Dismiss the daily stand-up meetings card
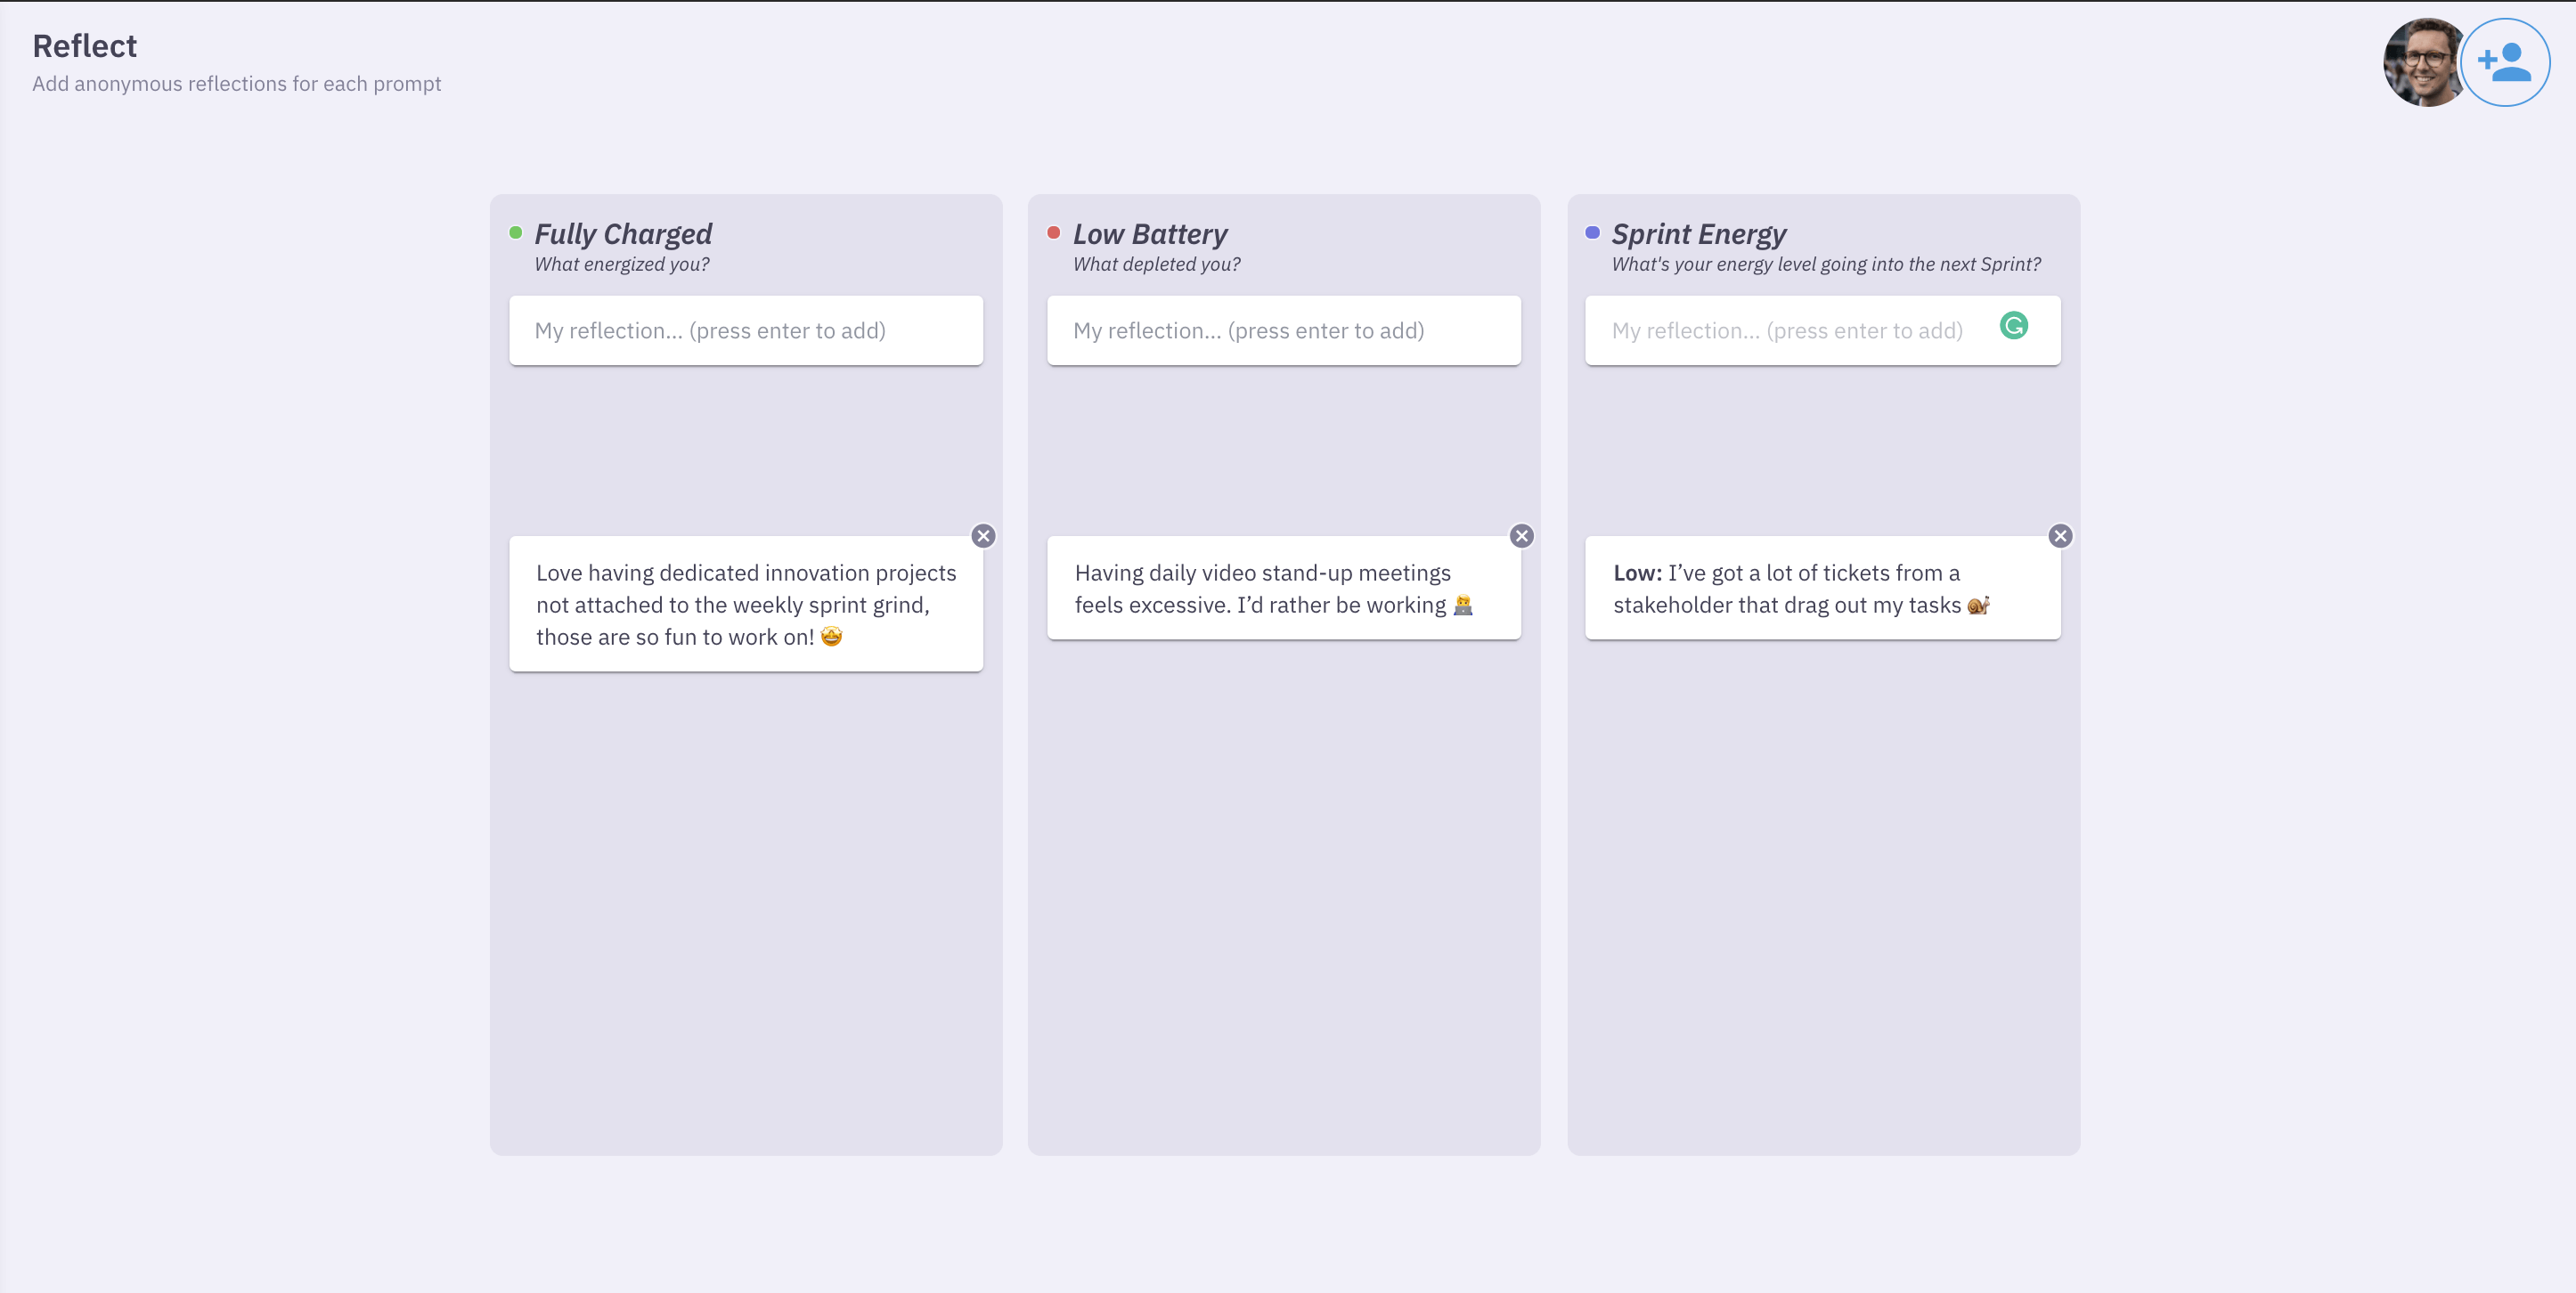Image resolution: width=2576 pixels, height=1293 pixels. tap(1522, 535)
